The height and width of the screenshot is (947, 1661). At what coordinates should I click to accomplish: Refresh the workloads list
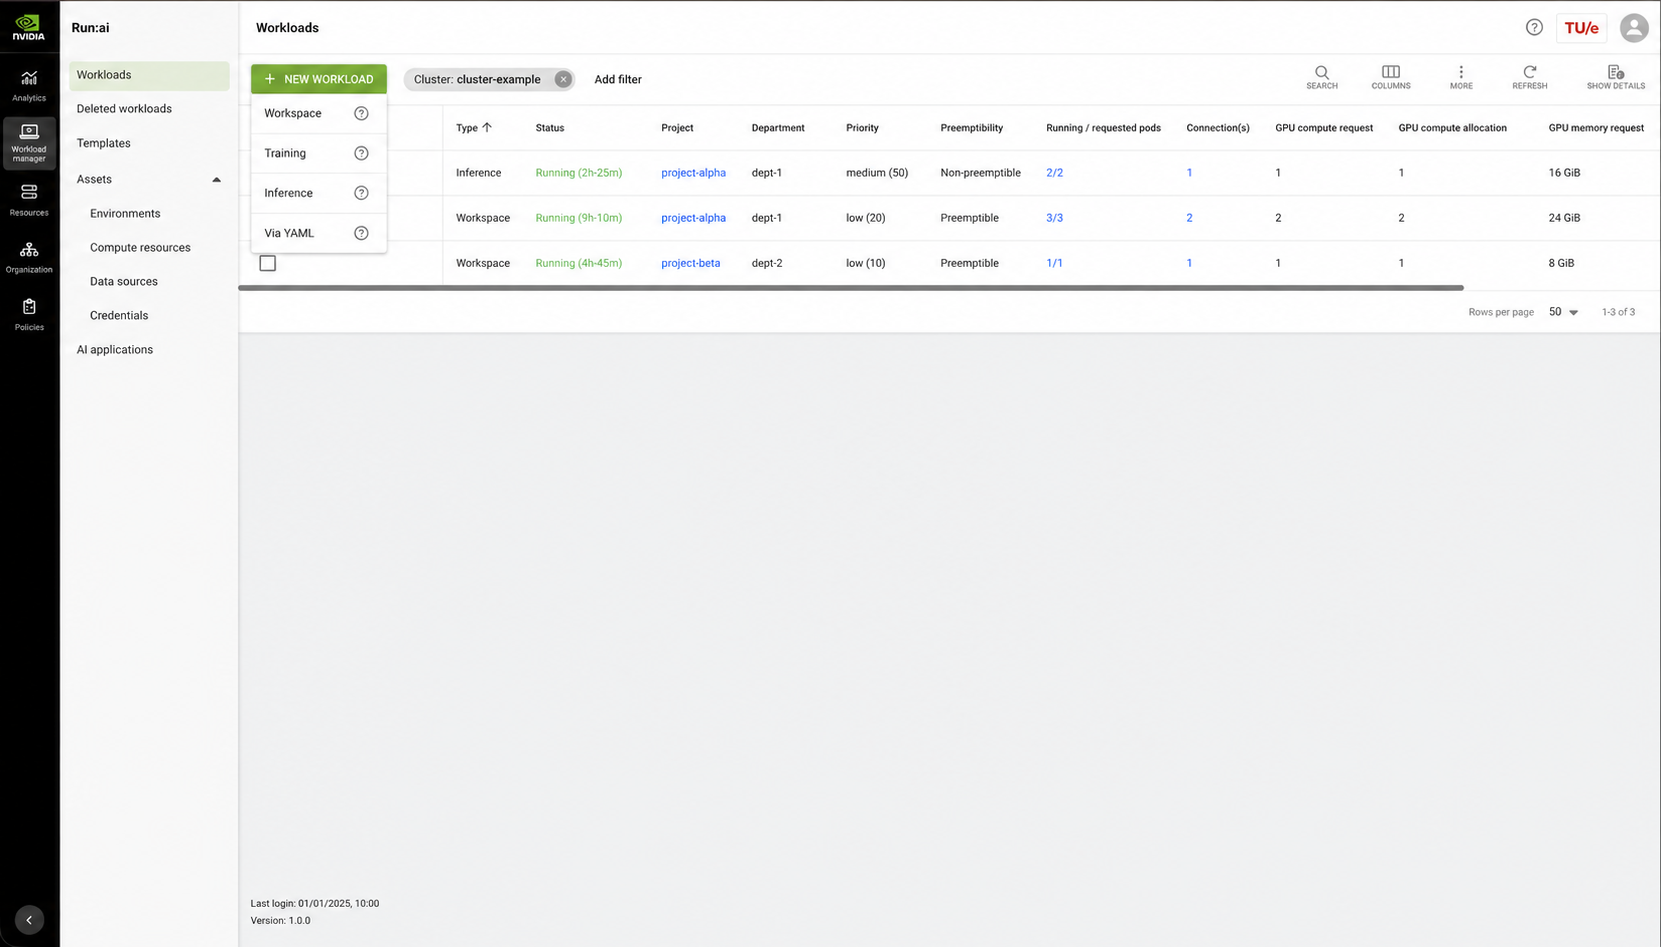pos(1530,77)
